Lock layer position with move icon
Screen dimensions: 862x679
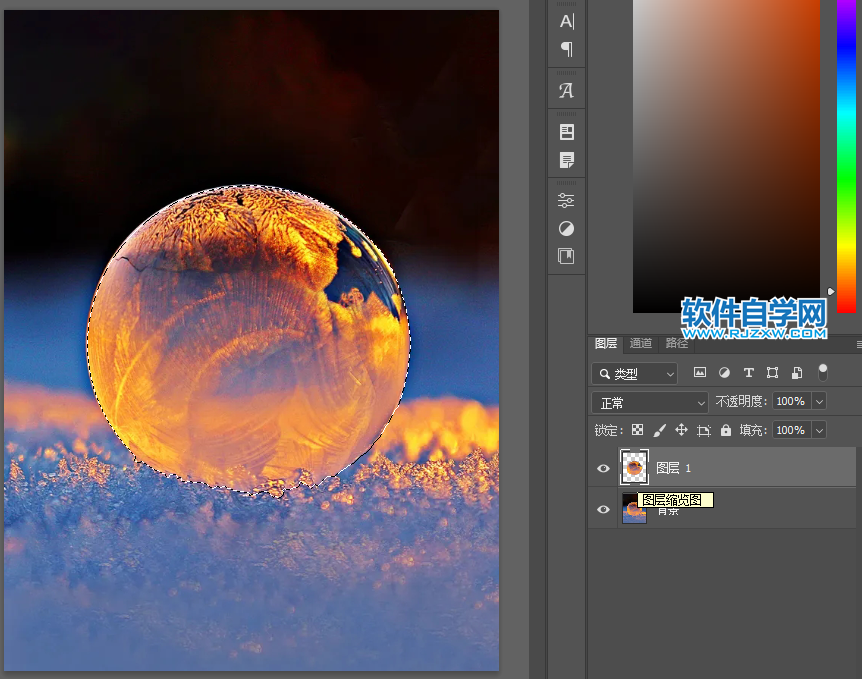pos(682,430)
